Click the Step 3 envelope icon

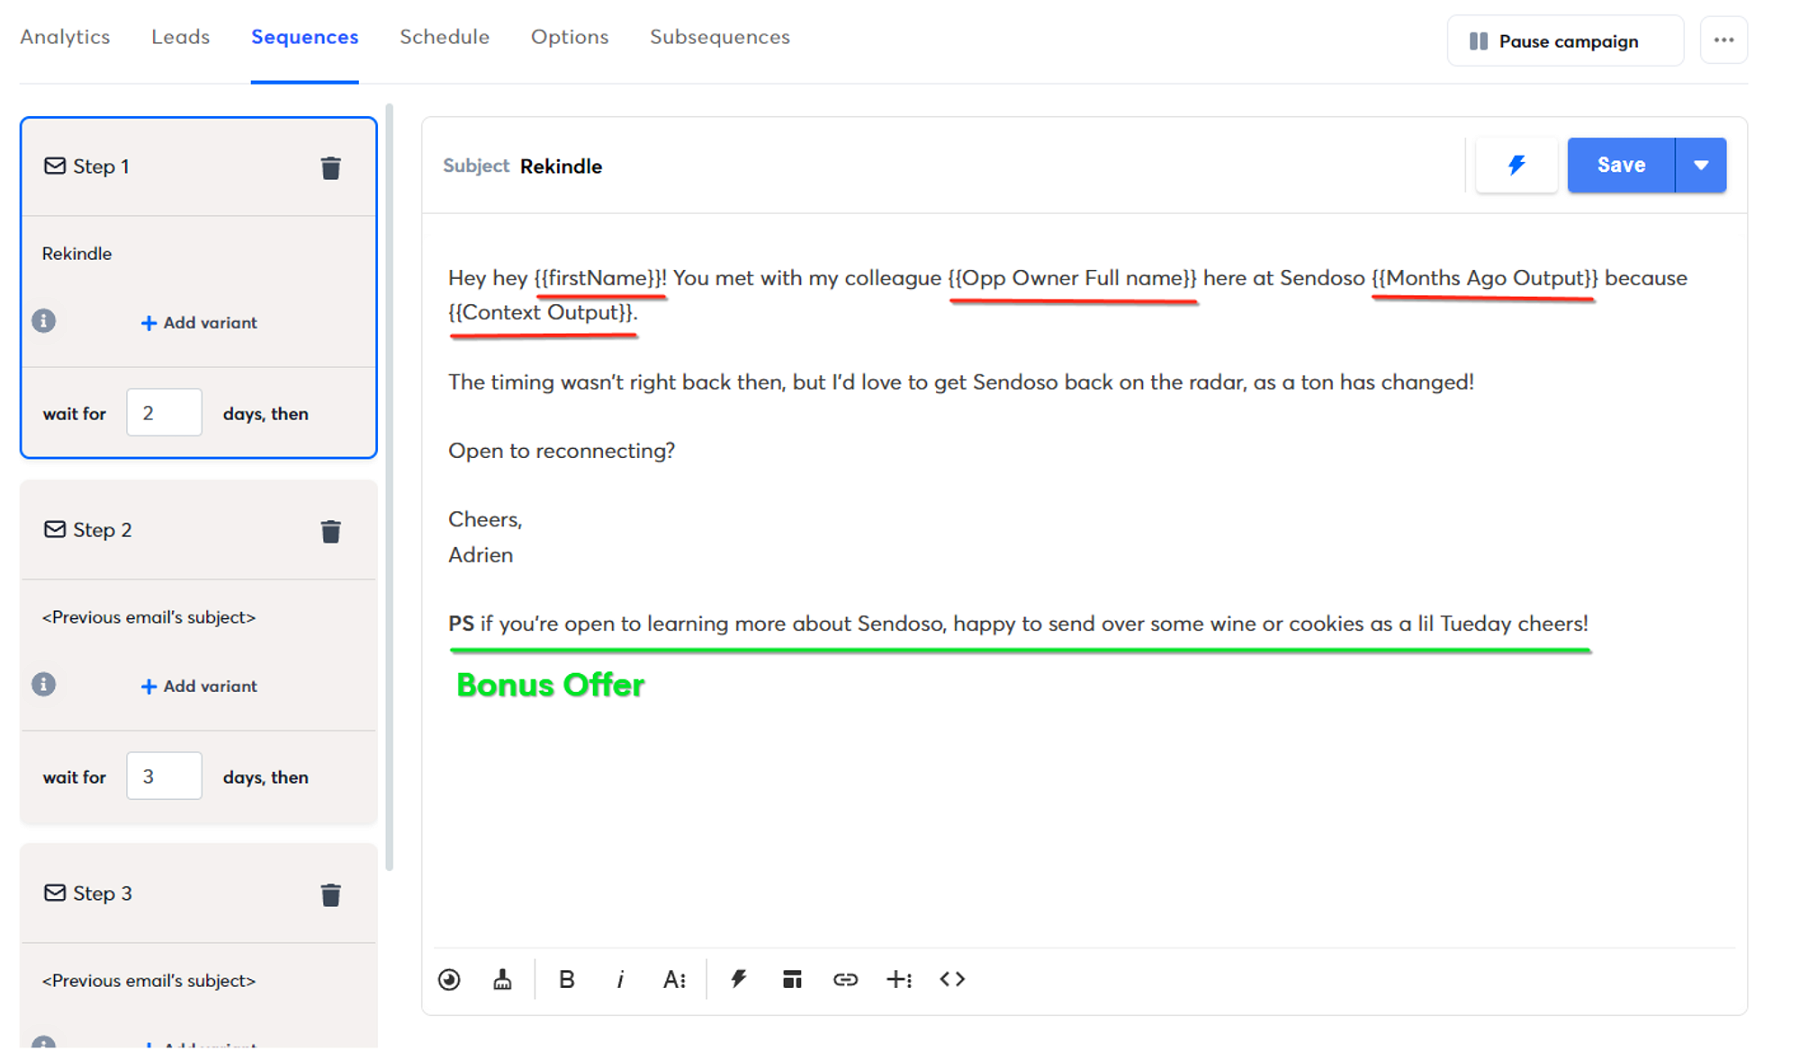click(55, 892)
